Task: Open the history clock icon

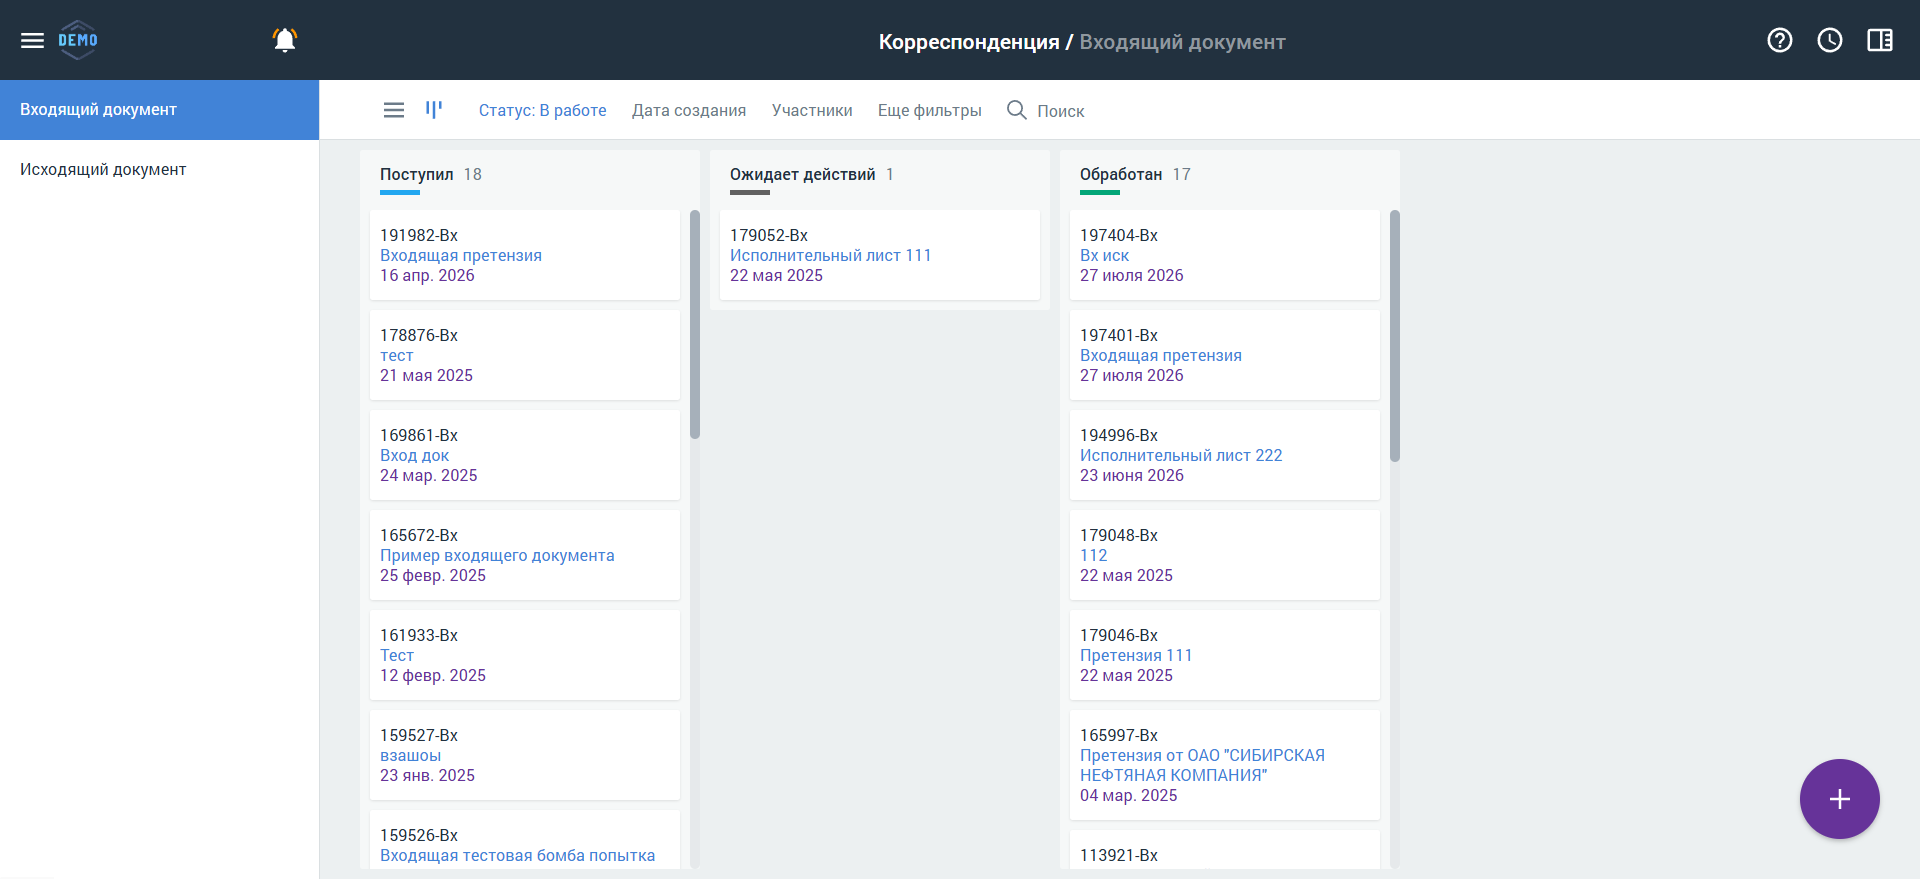Action: click(1830, 40)
